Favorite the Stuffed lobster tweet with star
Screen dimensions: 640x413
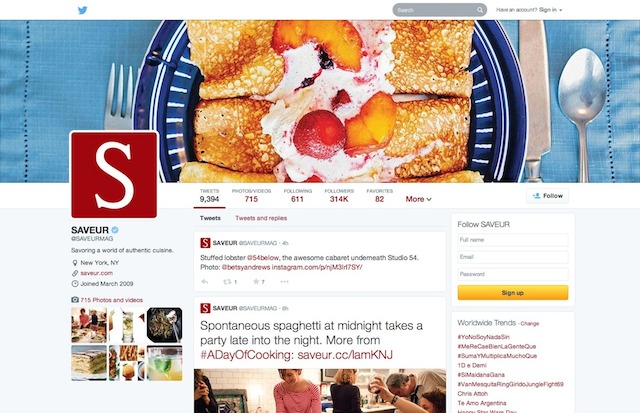point(256,282)
